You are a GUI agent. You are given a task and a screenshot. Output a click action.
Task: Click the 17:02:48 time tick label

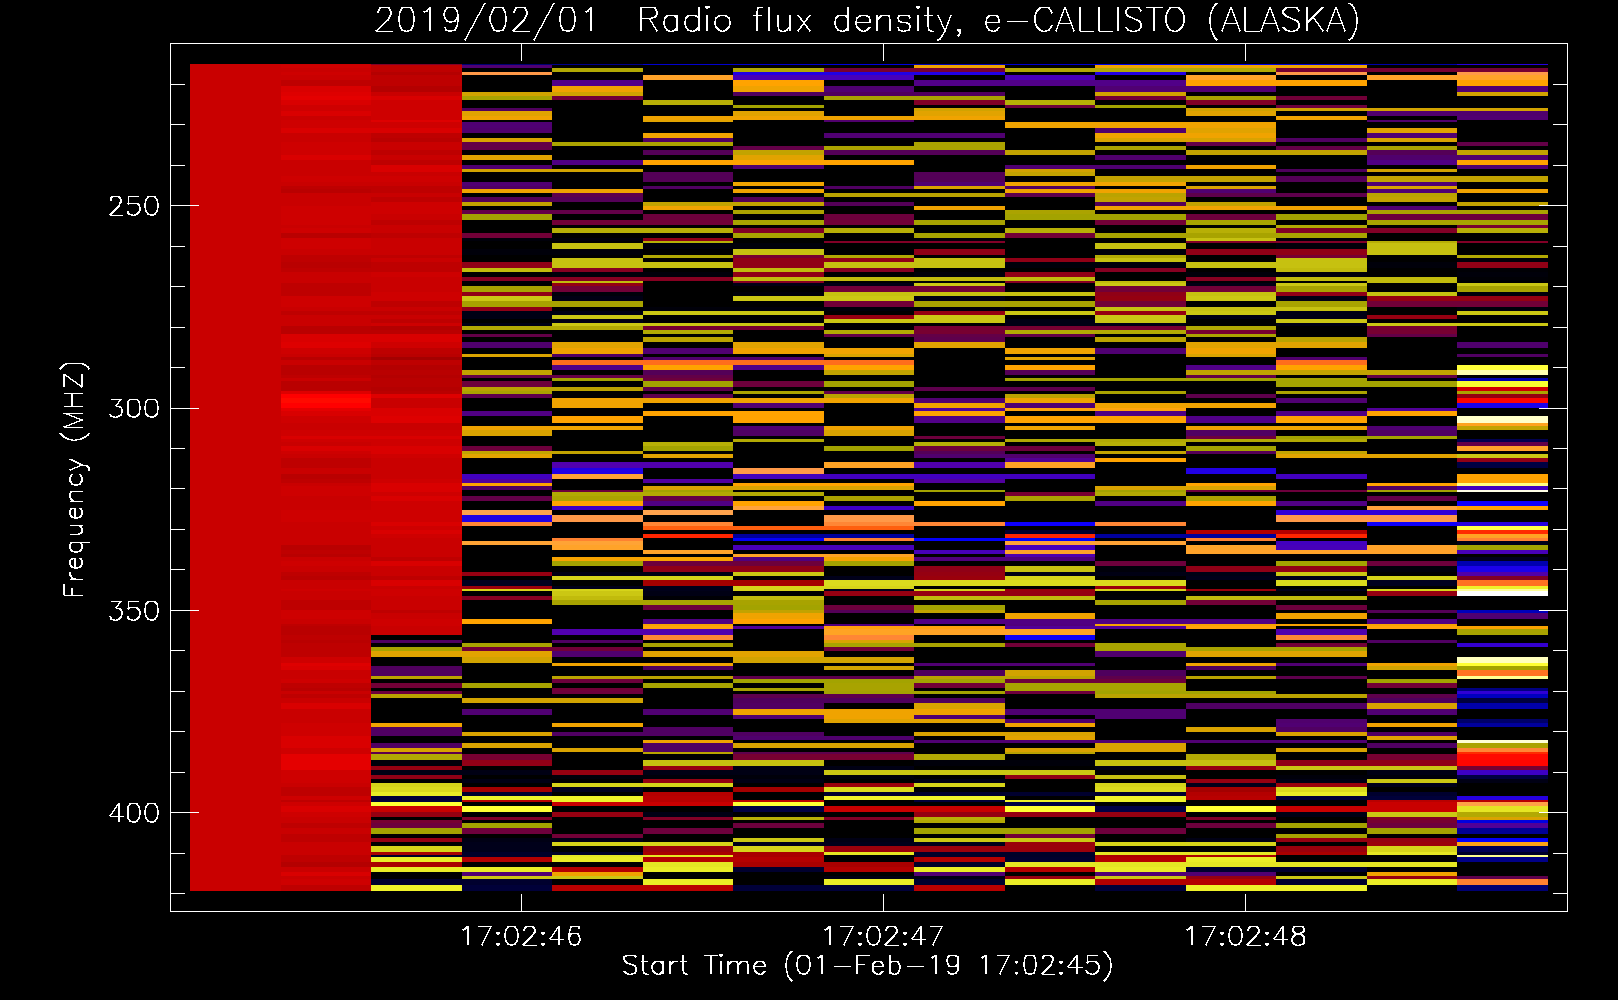[1245, 936]
